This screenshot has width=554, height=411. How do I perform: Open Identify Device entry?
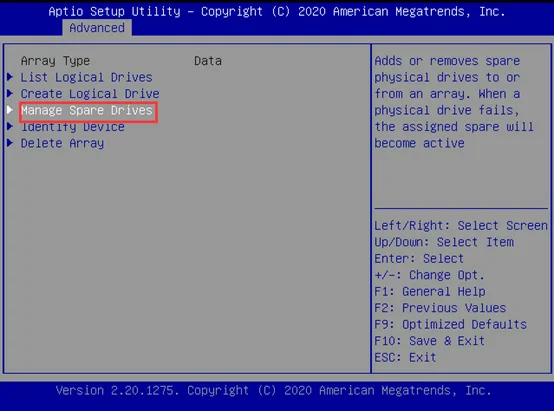click(73, 127)
